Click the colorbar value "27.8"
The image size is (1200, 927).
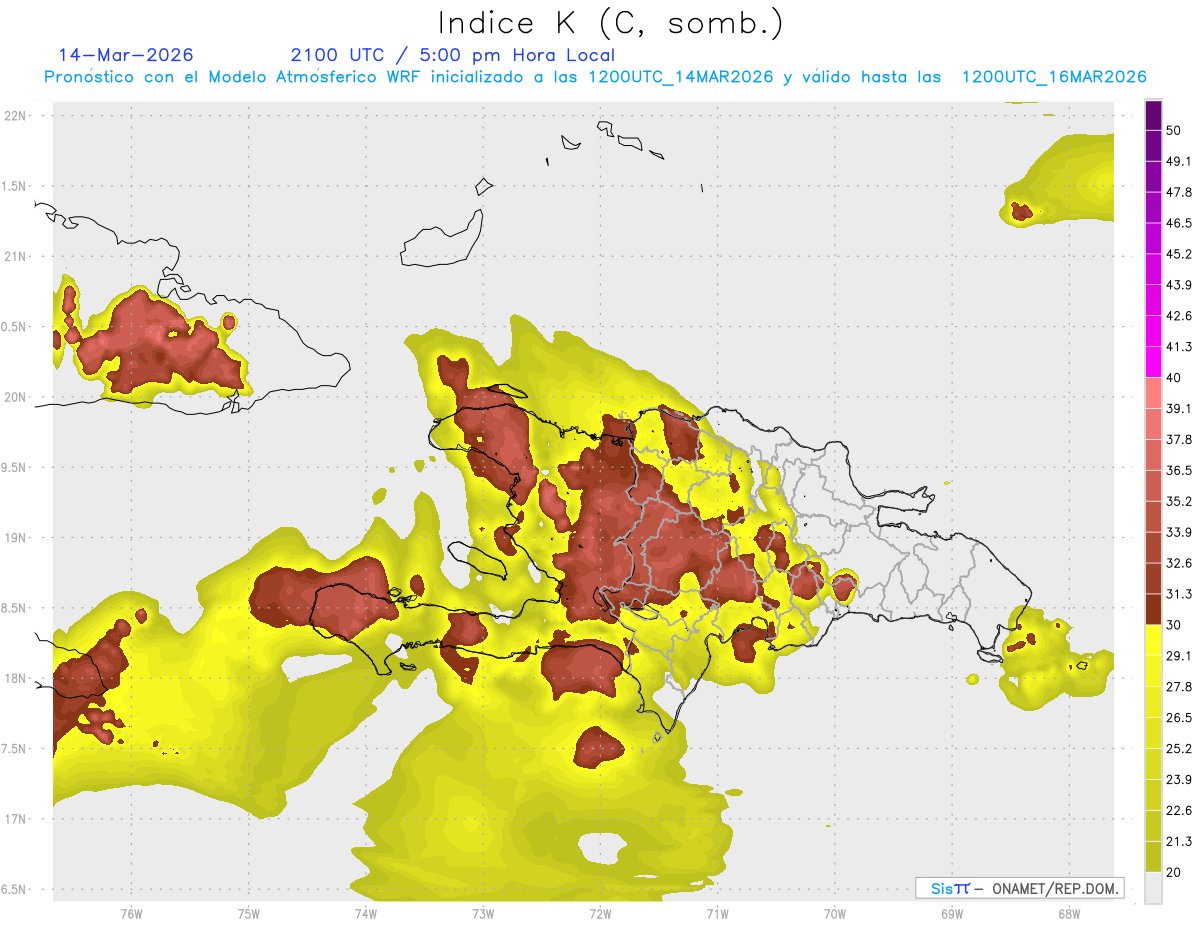tap(1179, 687)
